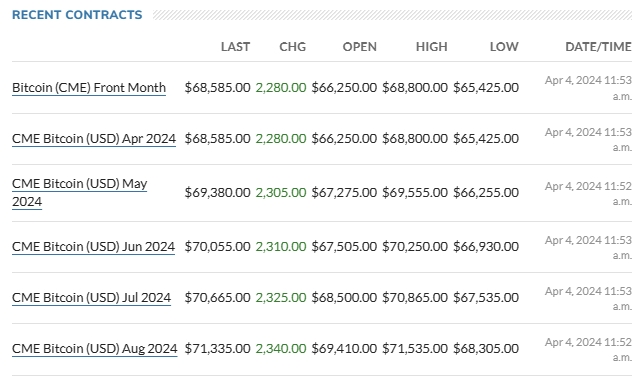Click the Apr 2024 row timestamp
This screenshot has height=376, width=641.
[x=588, y=139]
